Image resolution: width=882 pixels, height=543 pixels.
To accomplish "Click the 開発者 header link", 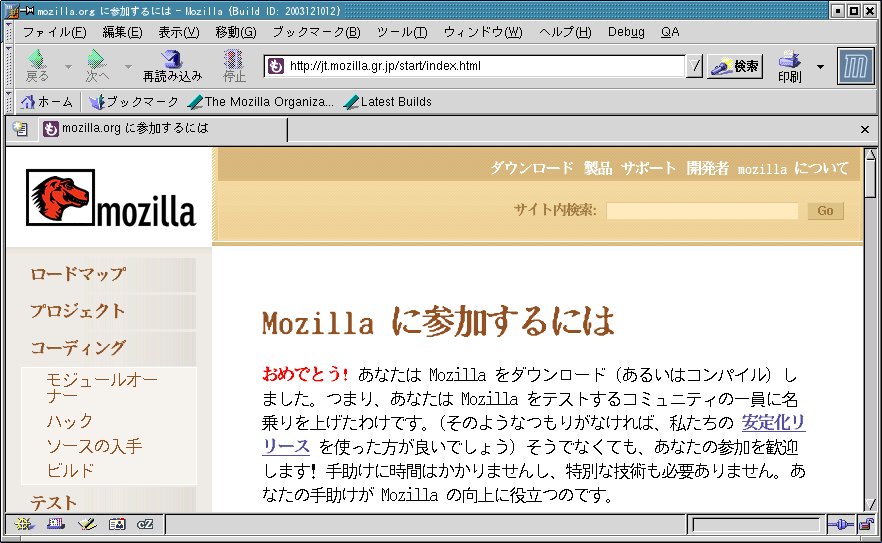I will click(707, 168).
